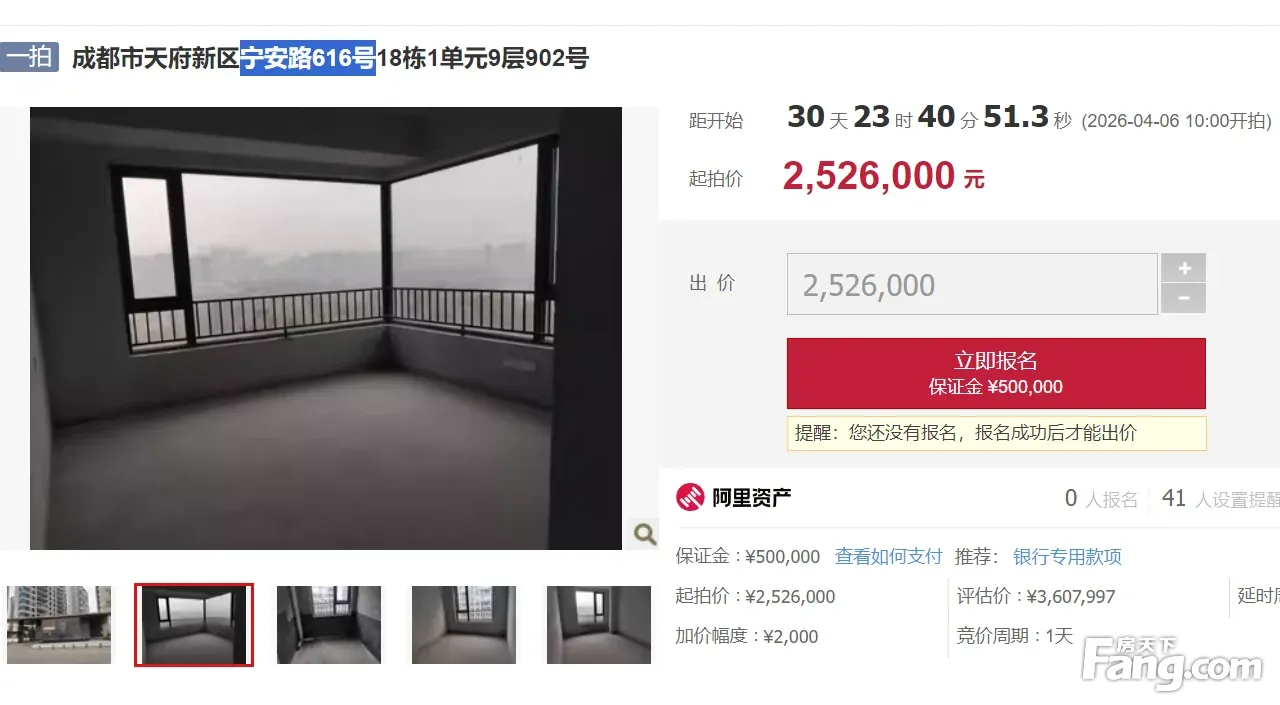Open the 银行专用款项 link
The width and height of the screenshot is (1280, 705).
[1067, 557]
